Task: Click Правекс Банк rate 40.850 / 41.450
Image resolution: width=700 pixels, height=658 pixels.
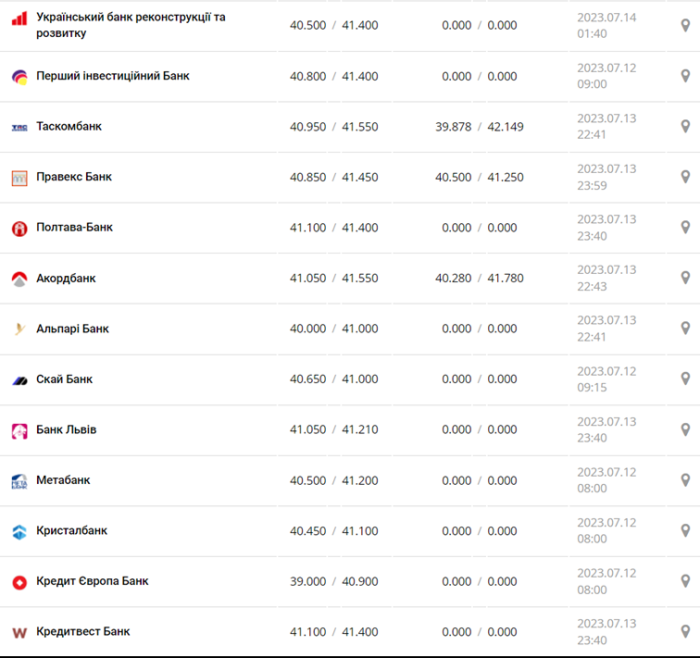Action: click(334, 177)
